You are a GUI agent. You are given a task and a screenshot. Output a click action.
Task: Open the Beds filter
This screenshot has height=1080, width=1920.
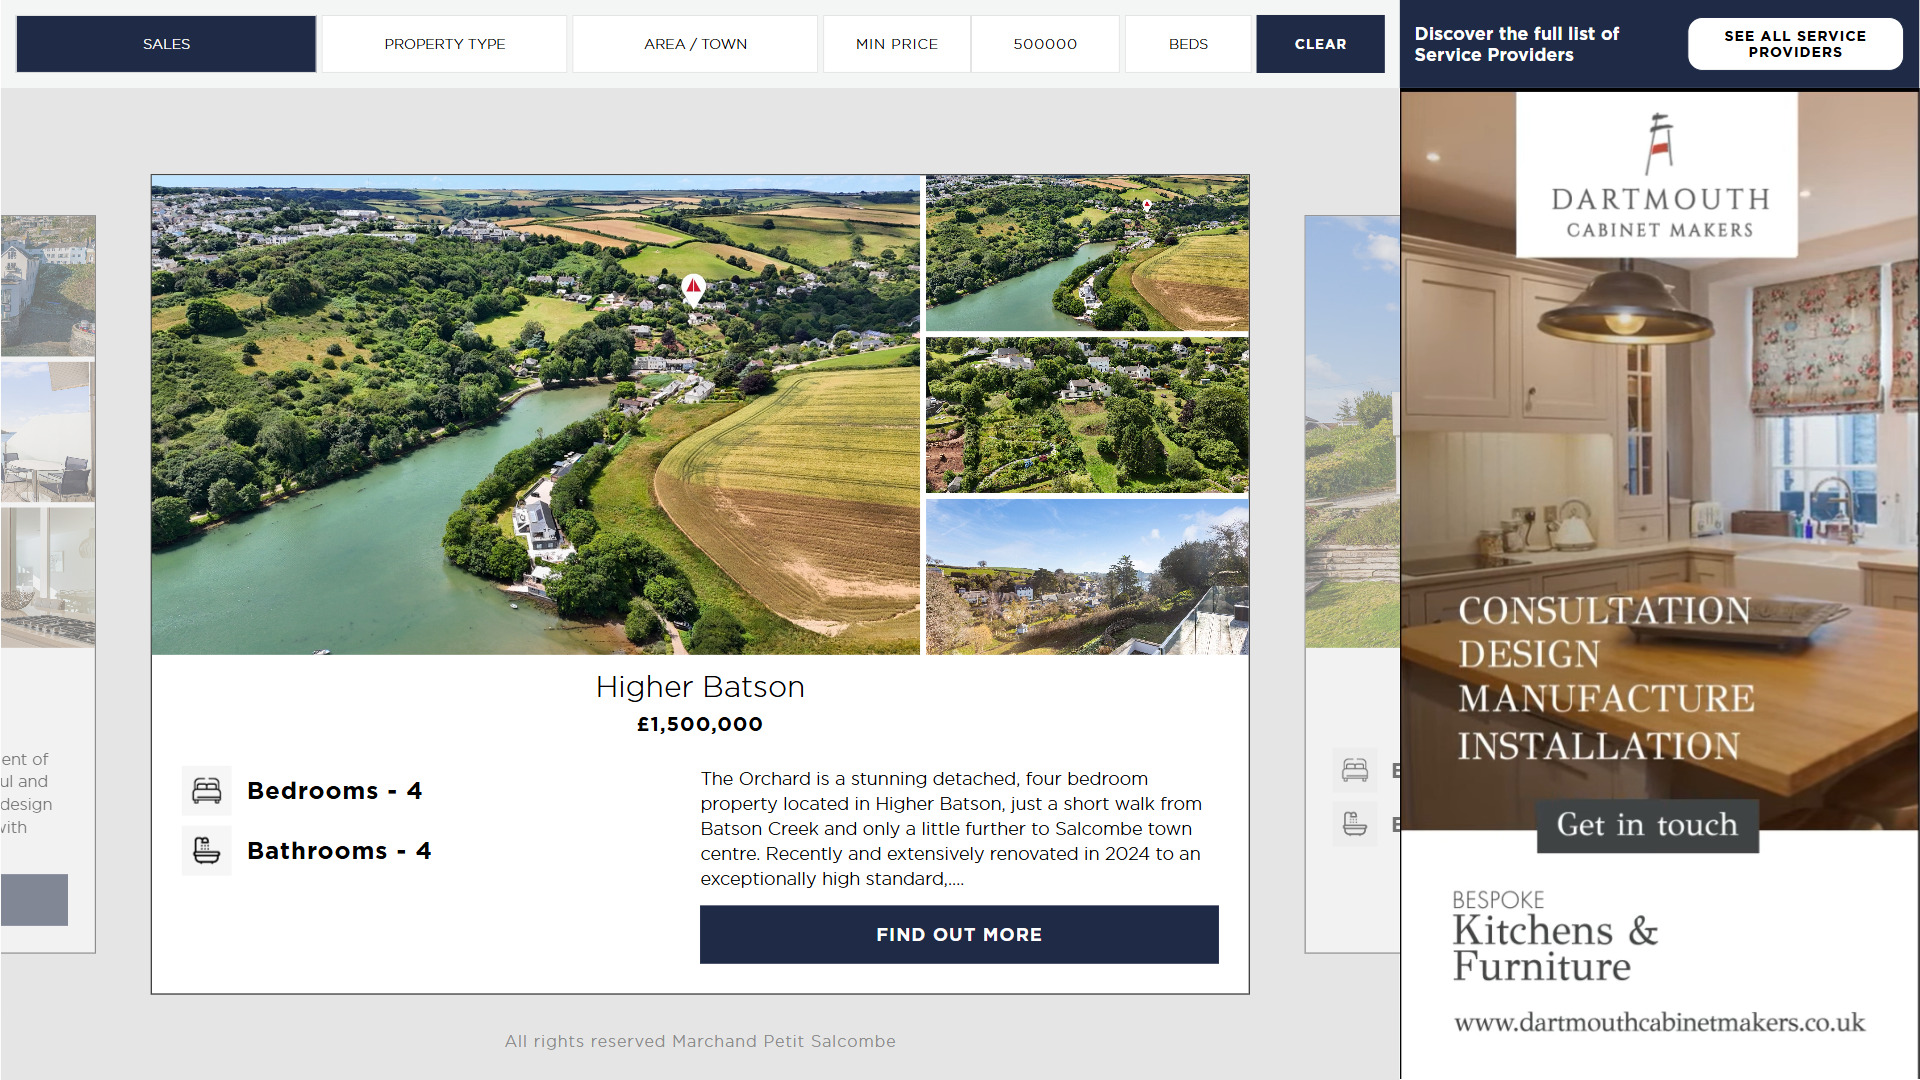tap(1188, 44)
